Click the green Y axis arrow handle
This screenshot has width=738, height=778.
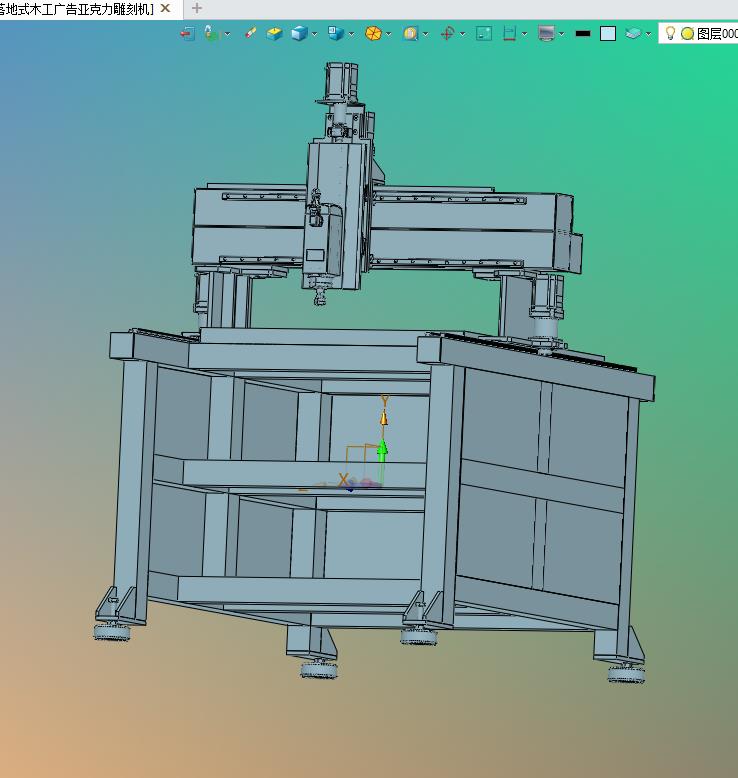coord(382,451)
